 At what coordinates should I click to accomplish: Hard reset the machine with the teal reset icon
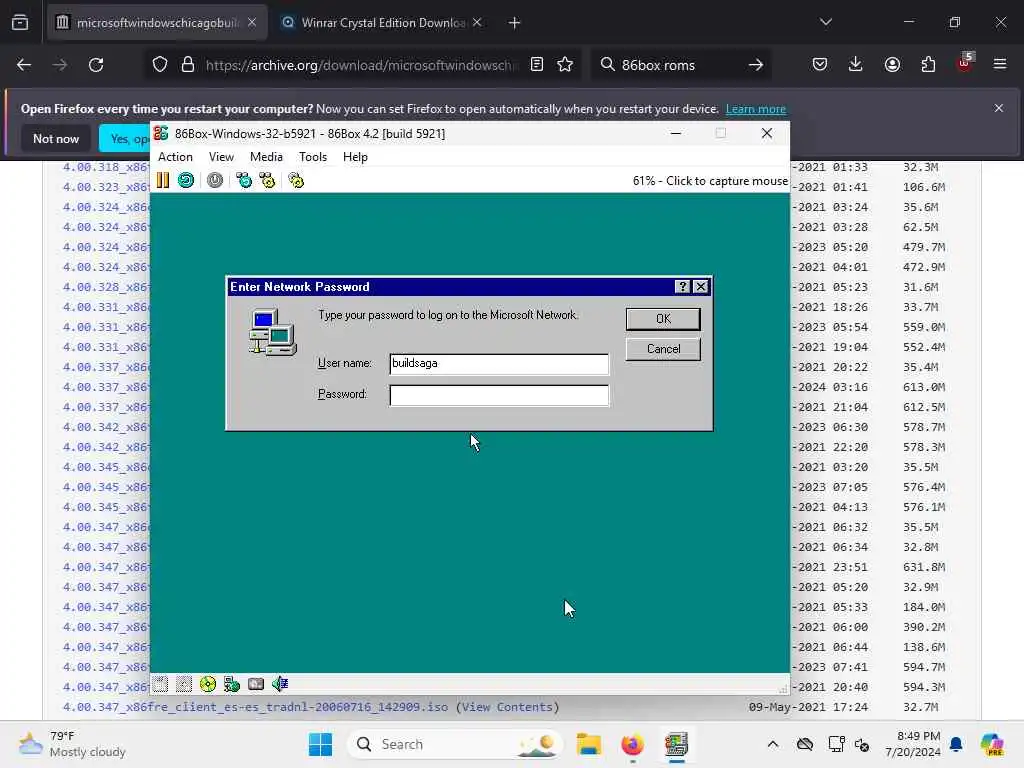(186, 180)
